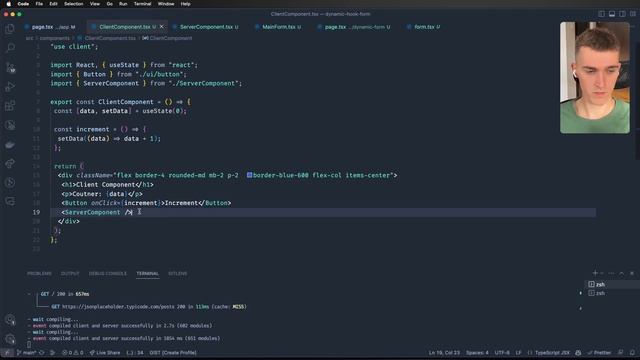This screenshot has height=360, width=640.
Task: Open the Explorer view in activity bar
Action: tap(10, 28)
